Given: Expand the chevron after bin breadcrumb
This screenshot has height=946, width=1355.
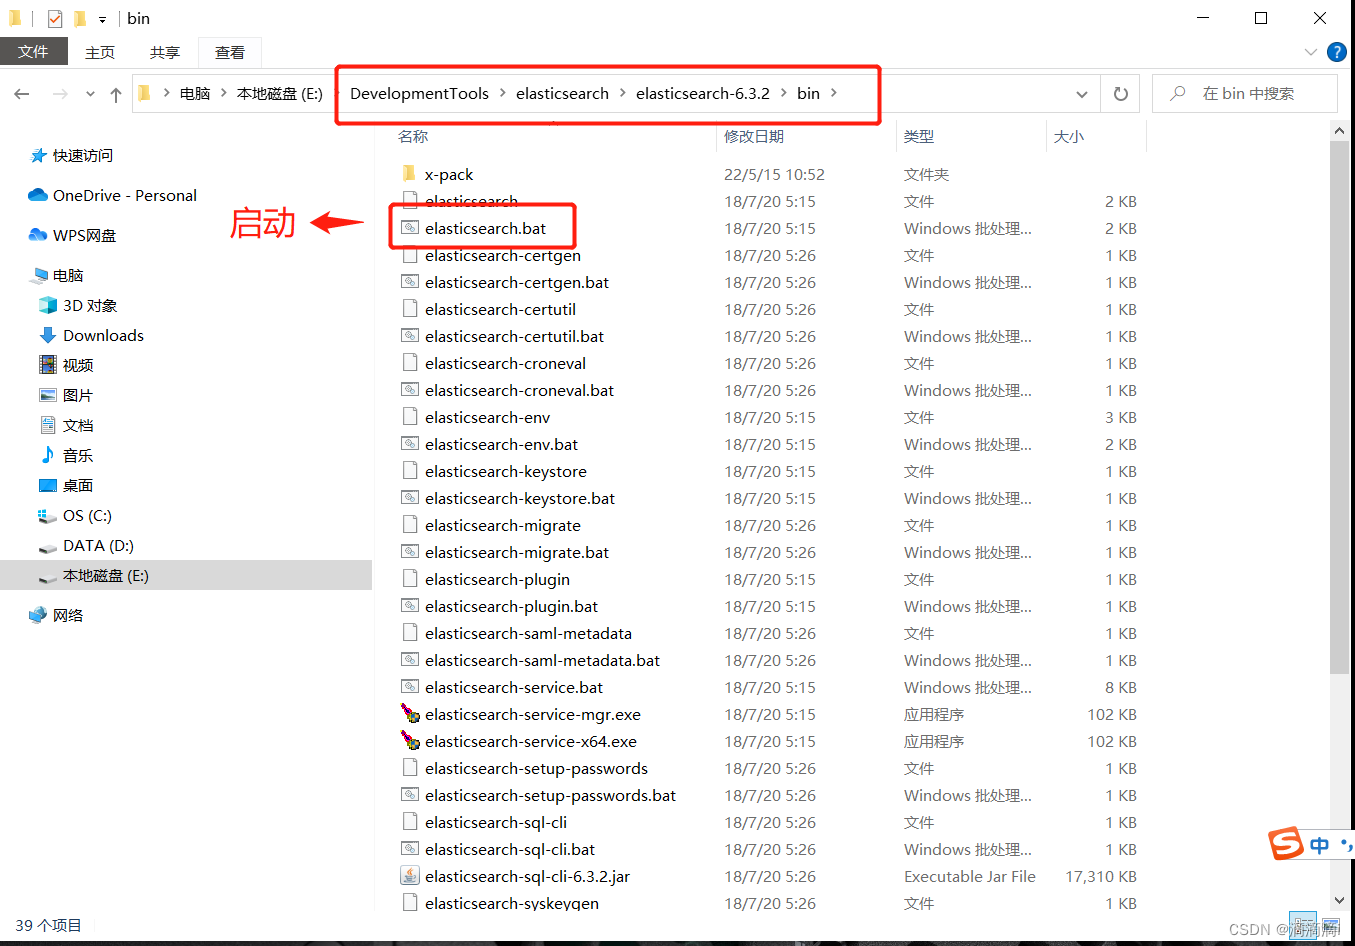Looking at the screenshot, I should point(833,94).
